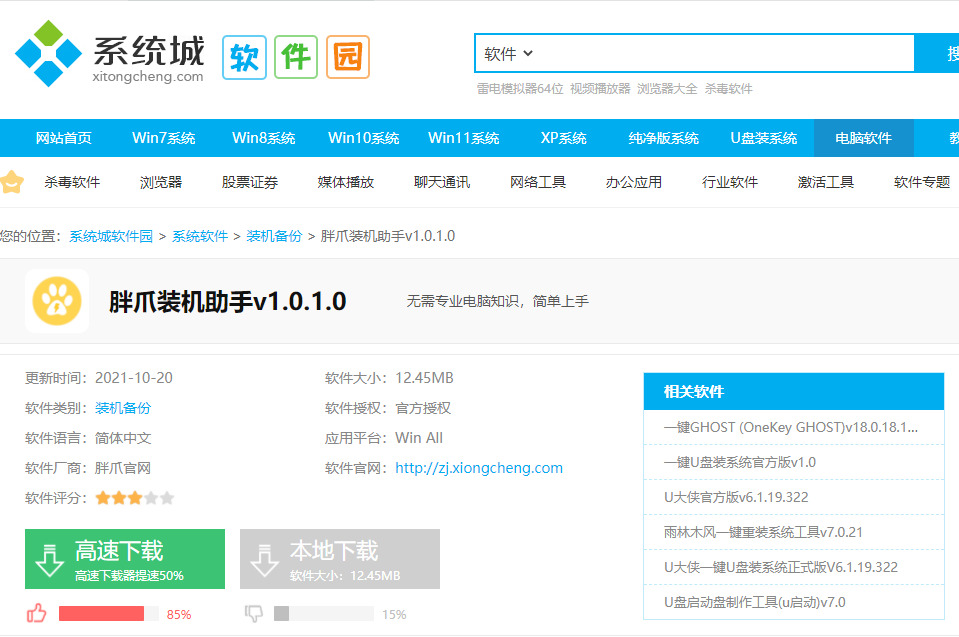The height and width of the screenshot is (637, 959).
Task: Click the green 高速下载 button
Action: [125, 559]
